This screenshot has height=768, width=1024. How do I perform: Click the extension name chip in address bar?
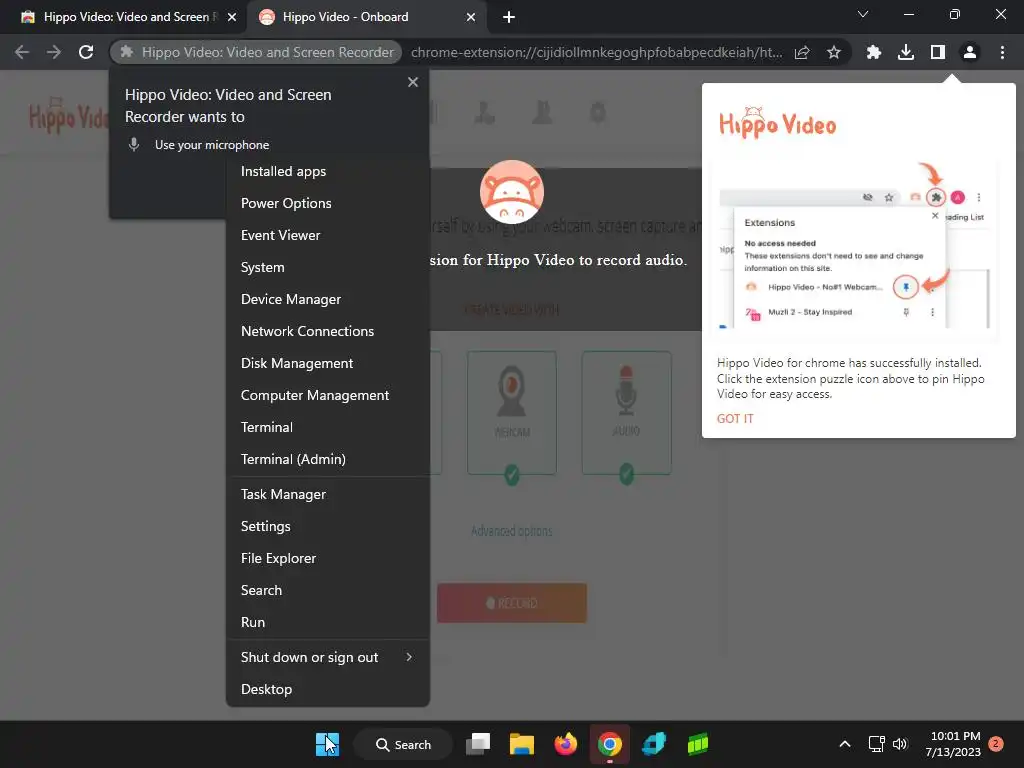[x=256, y=52]
